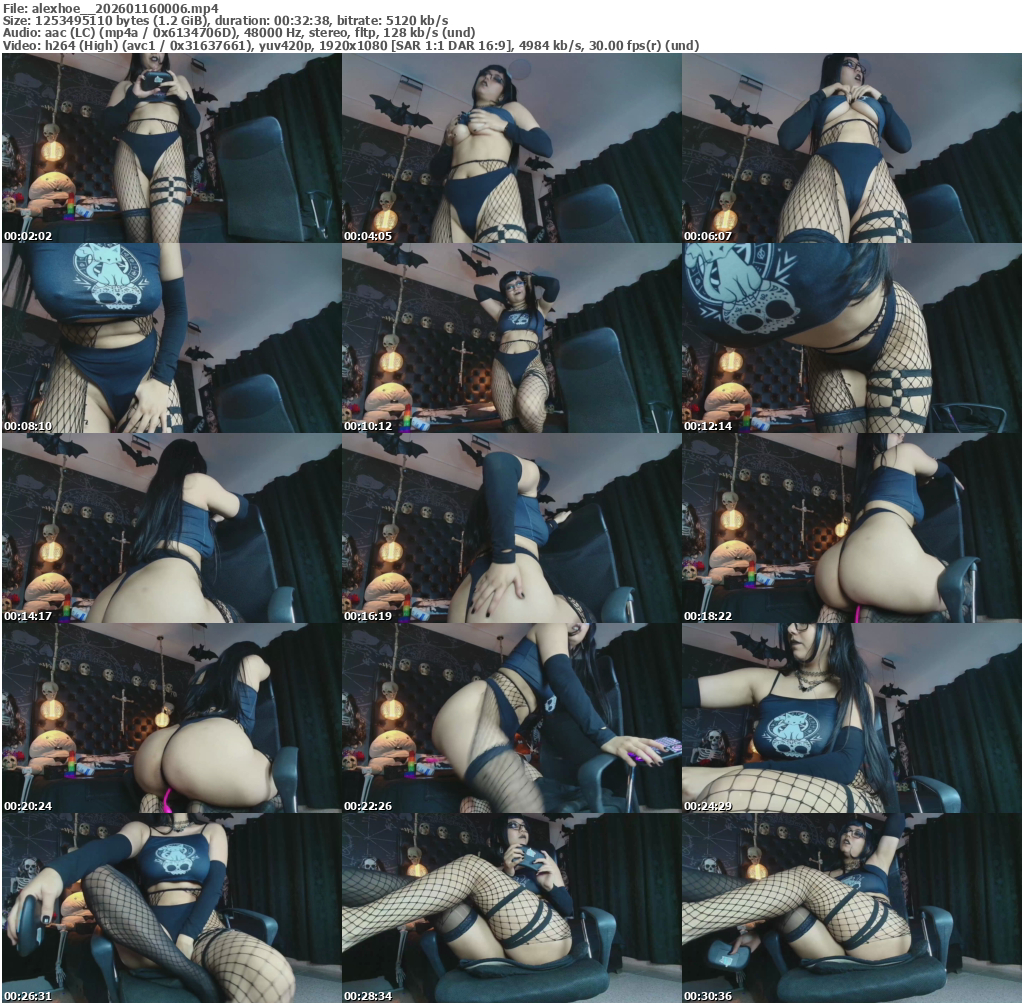The image size is (1024, 1003).
Task: Choose the frame stamped 00:30:36
Action: (852, 908)
